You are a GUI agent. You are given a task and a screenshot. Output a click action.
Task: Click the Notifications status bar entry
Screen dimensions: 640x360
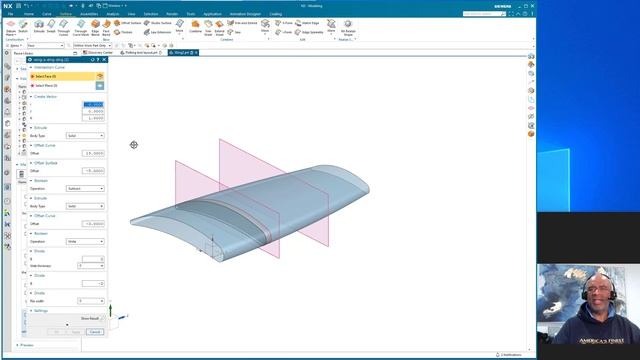pos(509,355)
